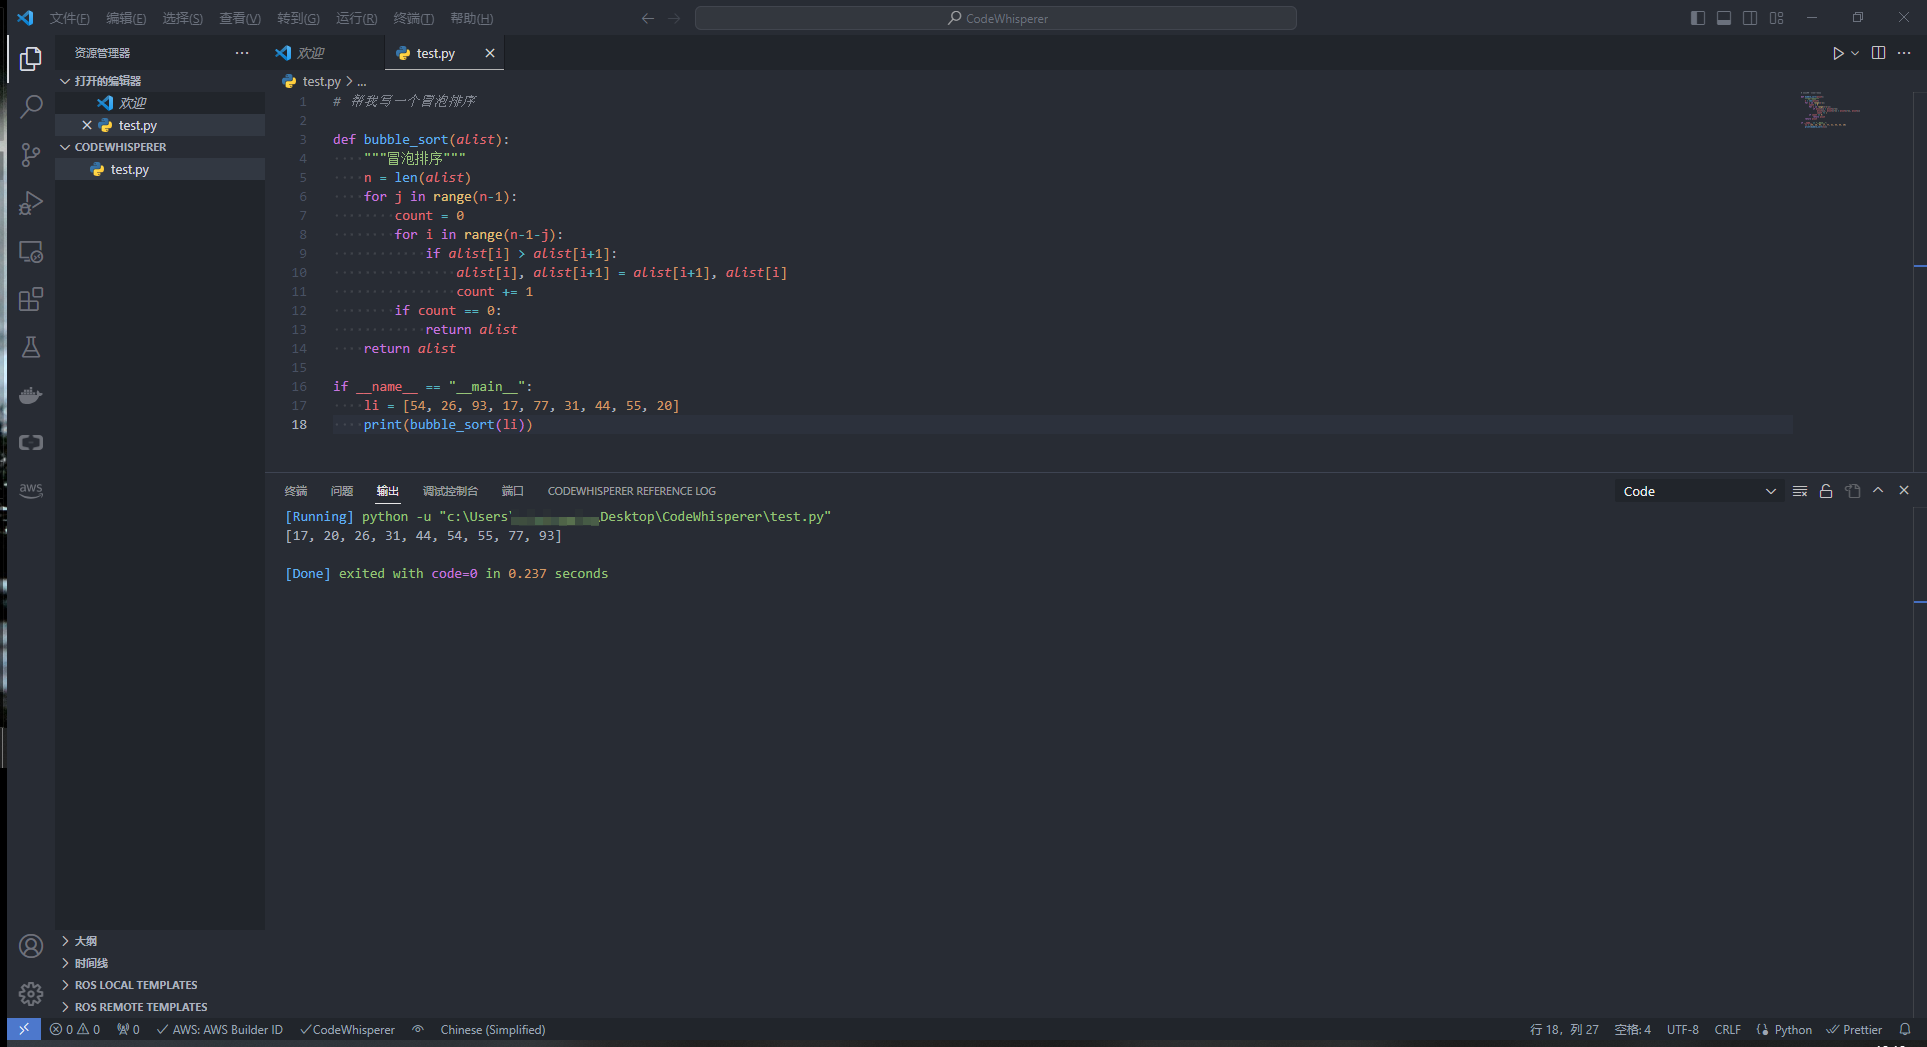
Task: Collapse the Open Editors section
Action: tap(160, 81)
